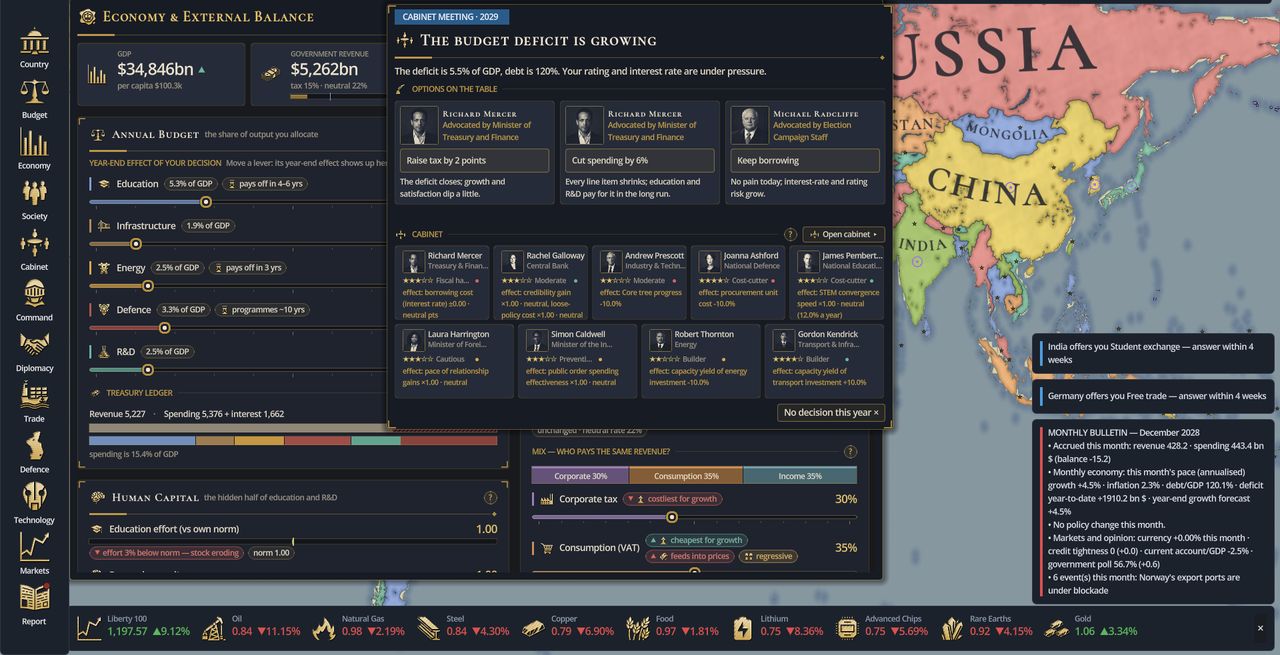Open the Country section in the sidebar

tap(34, 49)
